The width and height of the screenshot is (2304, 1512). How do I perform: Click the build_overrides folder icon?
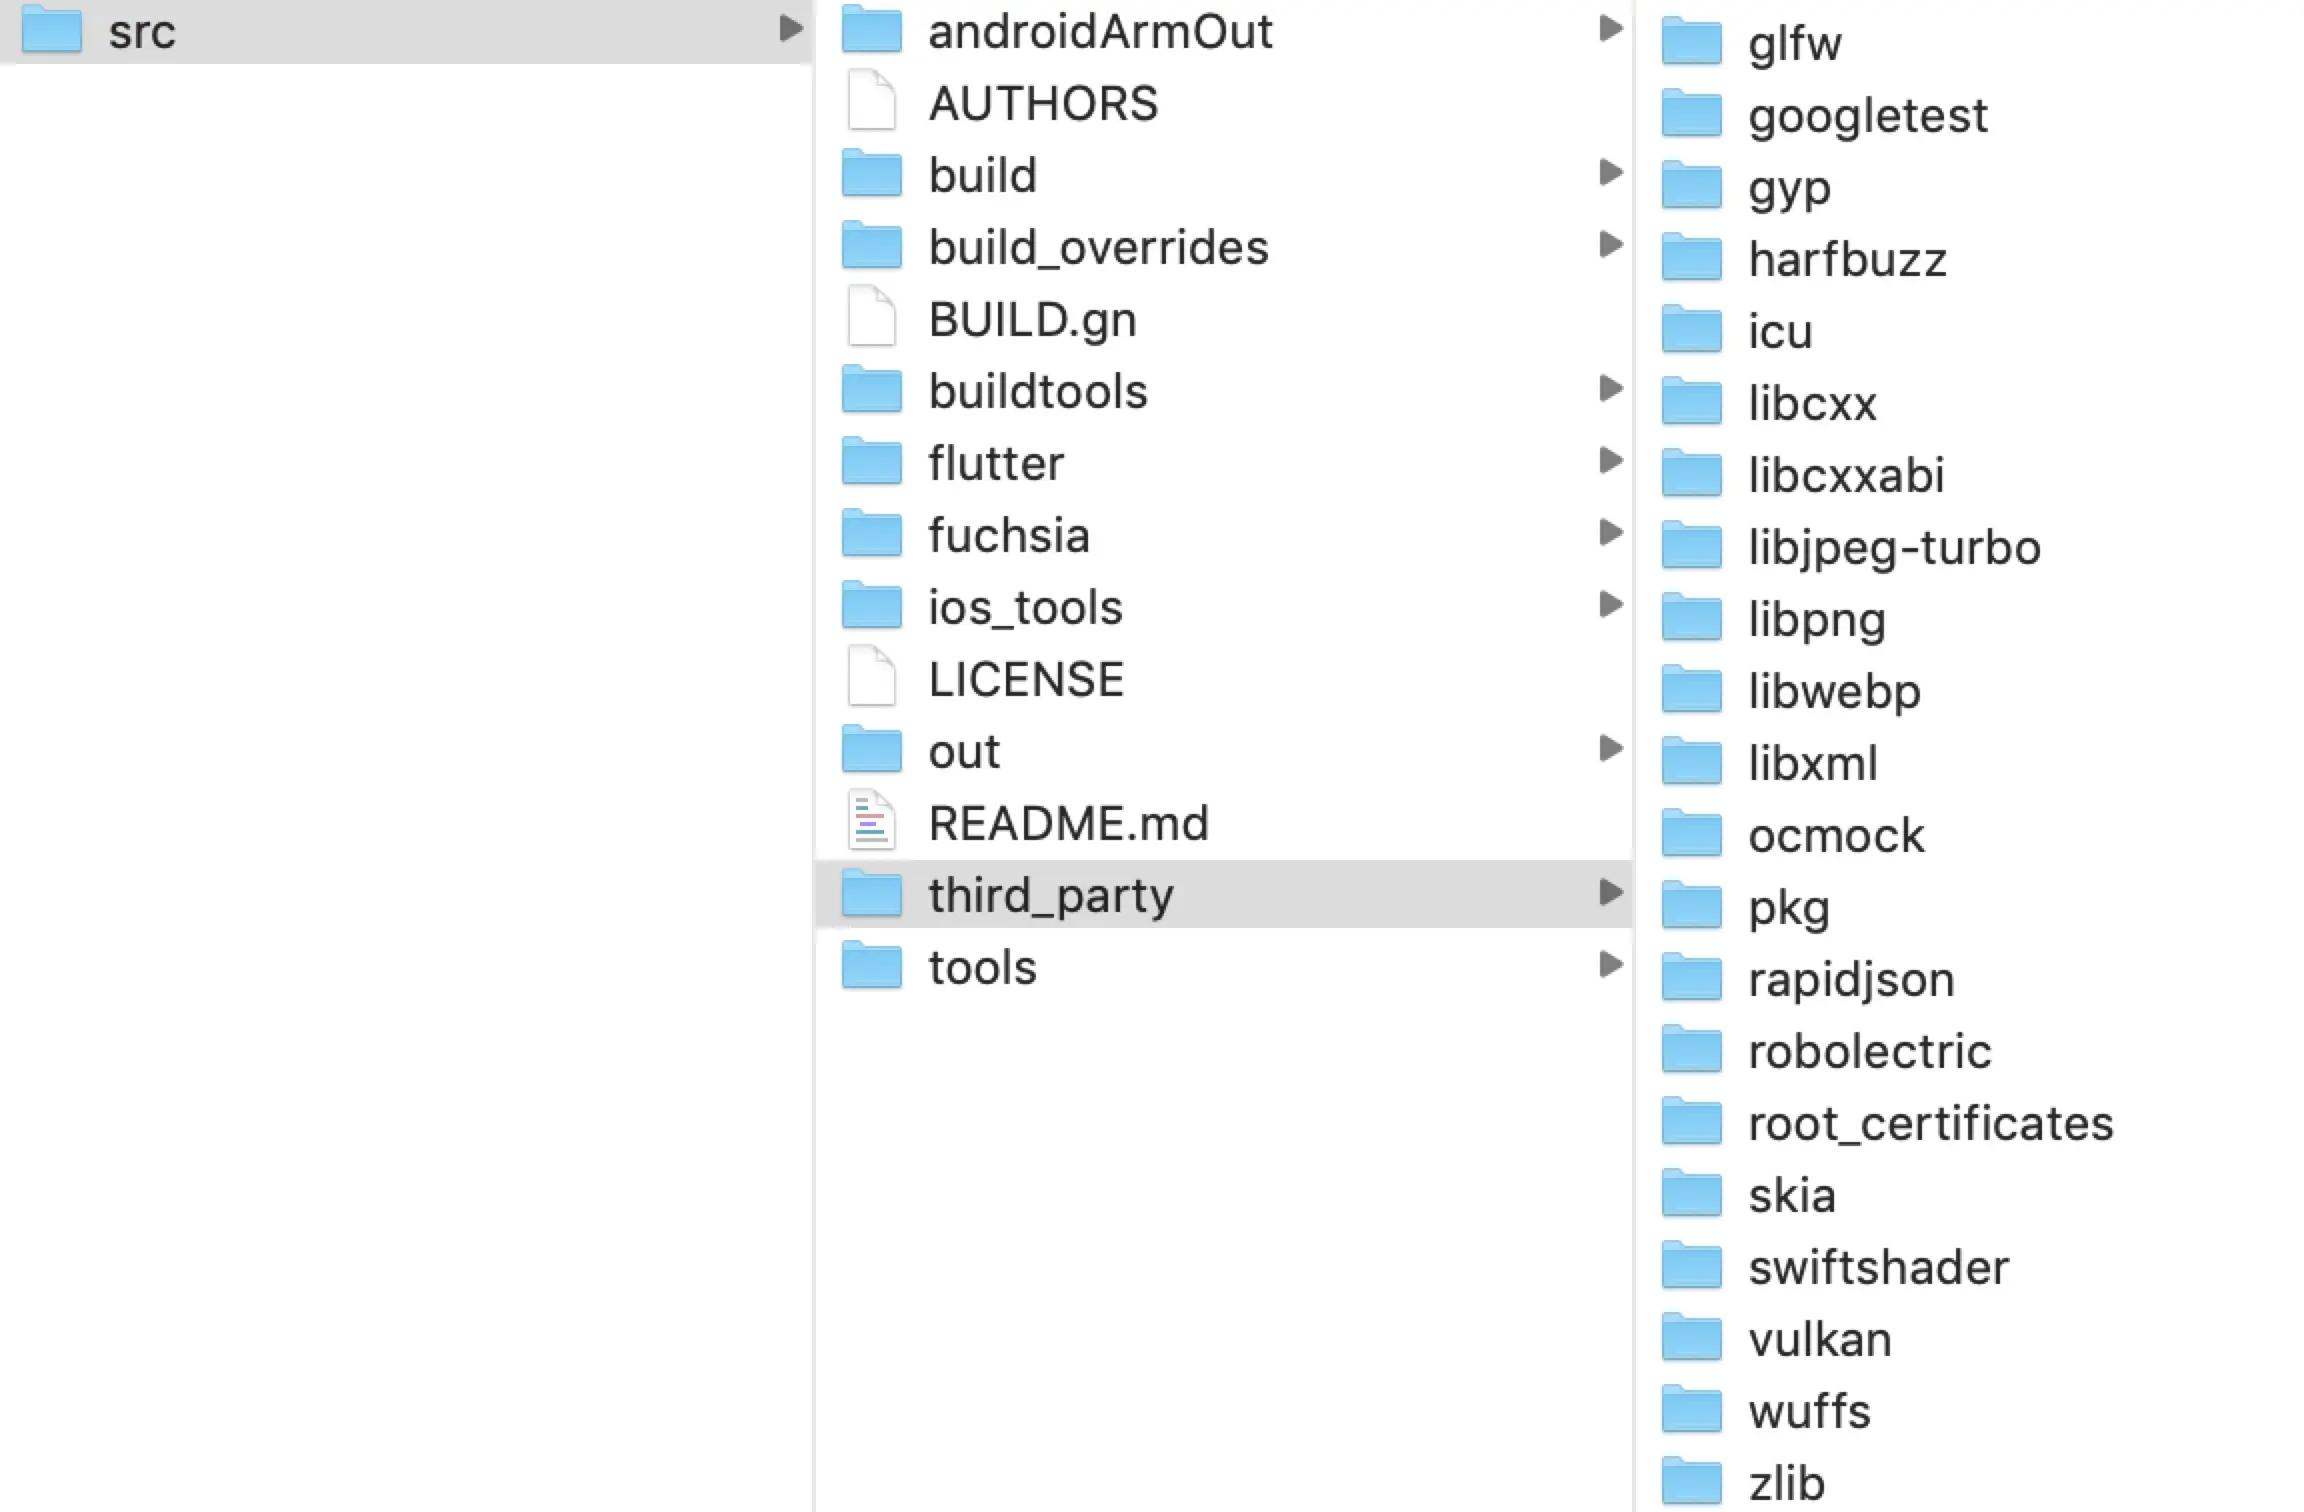[x=871, y=245]
